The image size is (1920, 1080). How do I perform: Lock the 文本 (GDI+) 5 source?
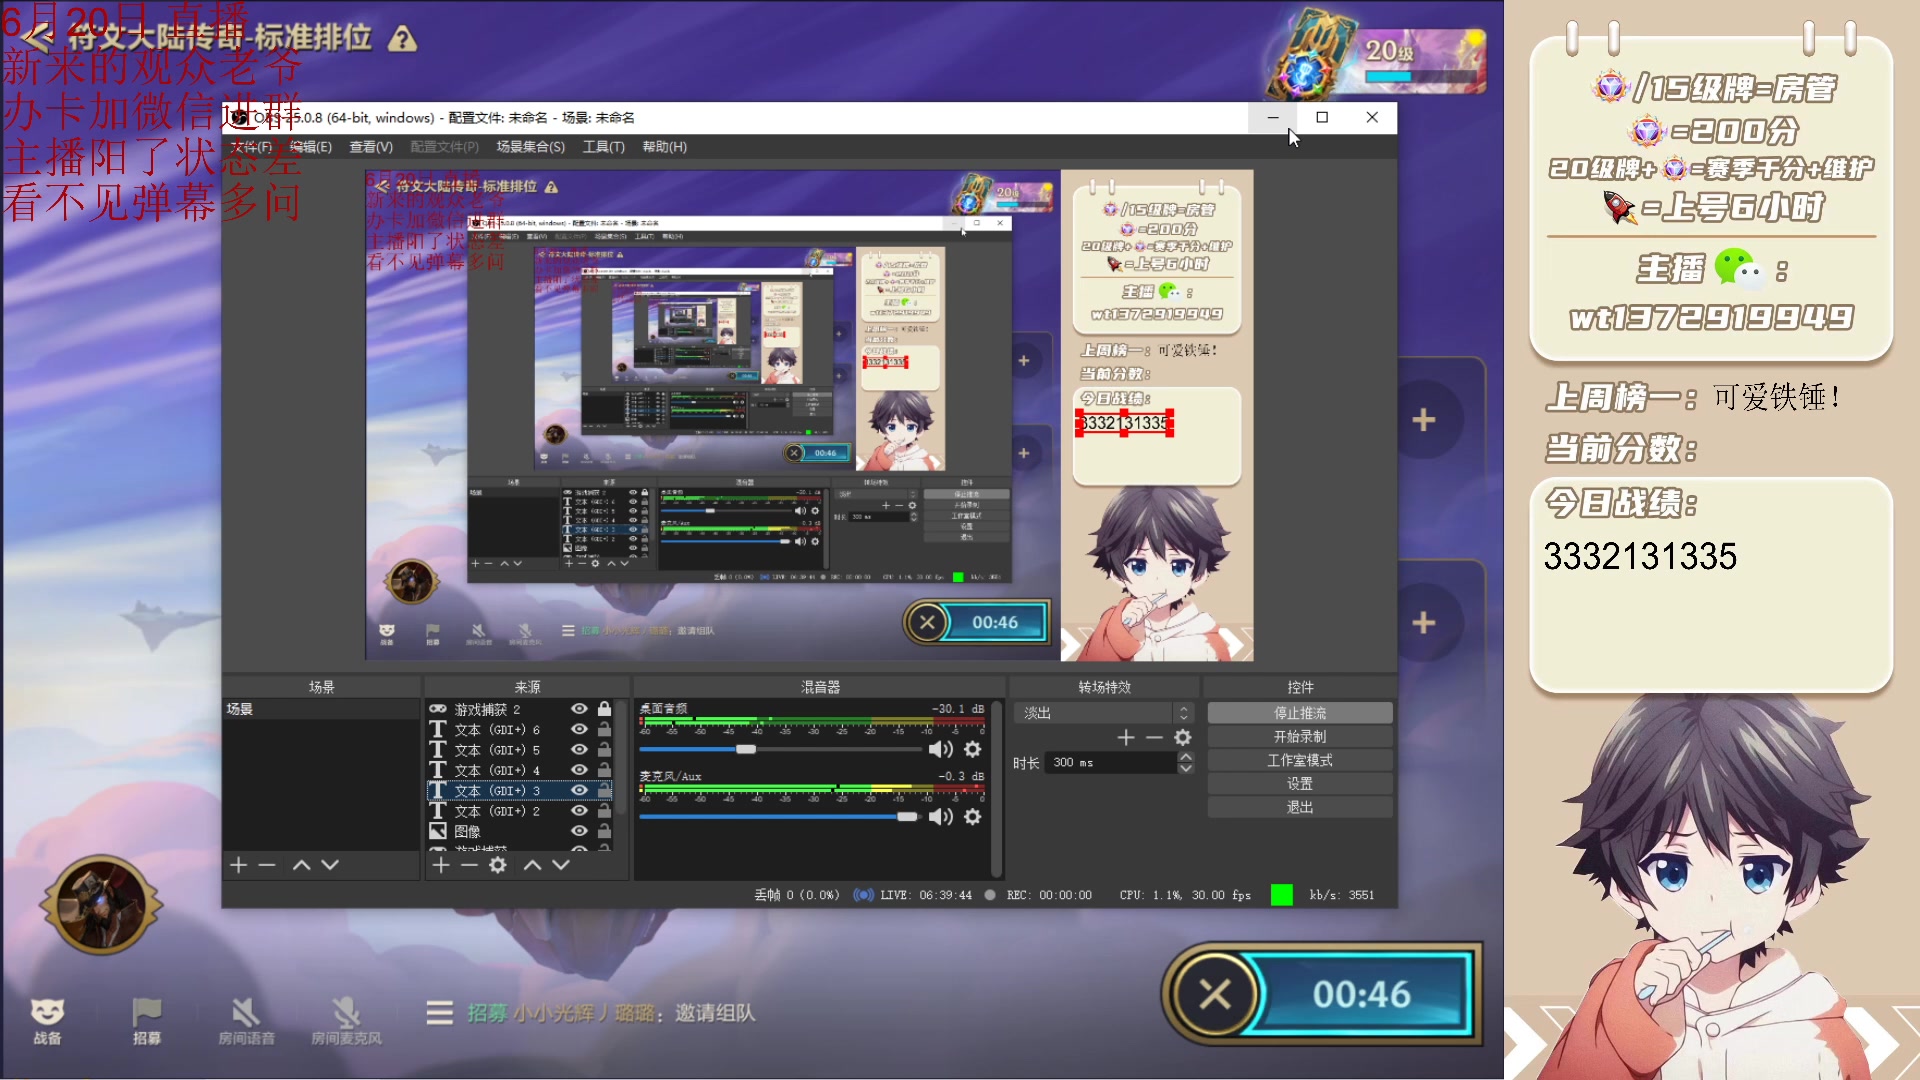[x=604, y=749]
